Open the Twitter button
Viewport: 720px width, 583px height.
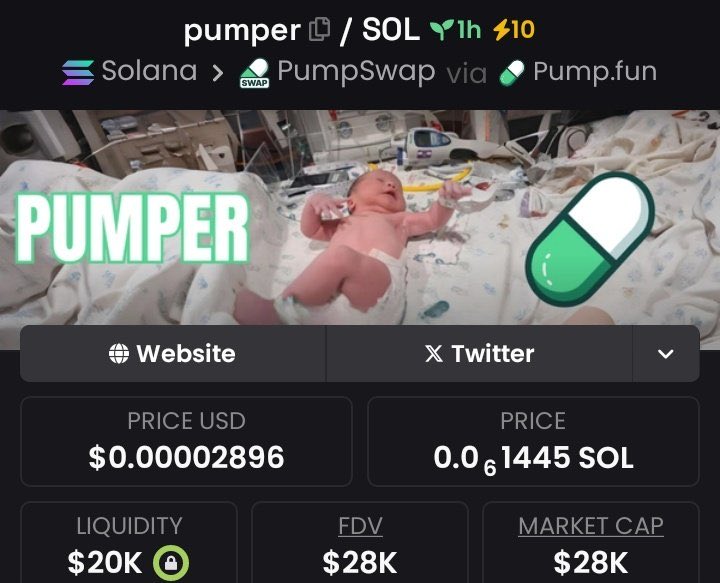(x=479, y=353)
